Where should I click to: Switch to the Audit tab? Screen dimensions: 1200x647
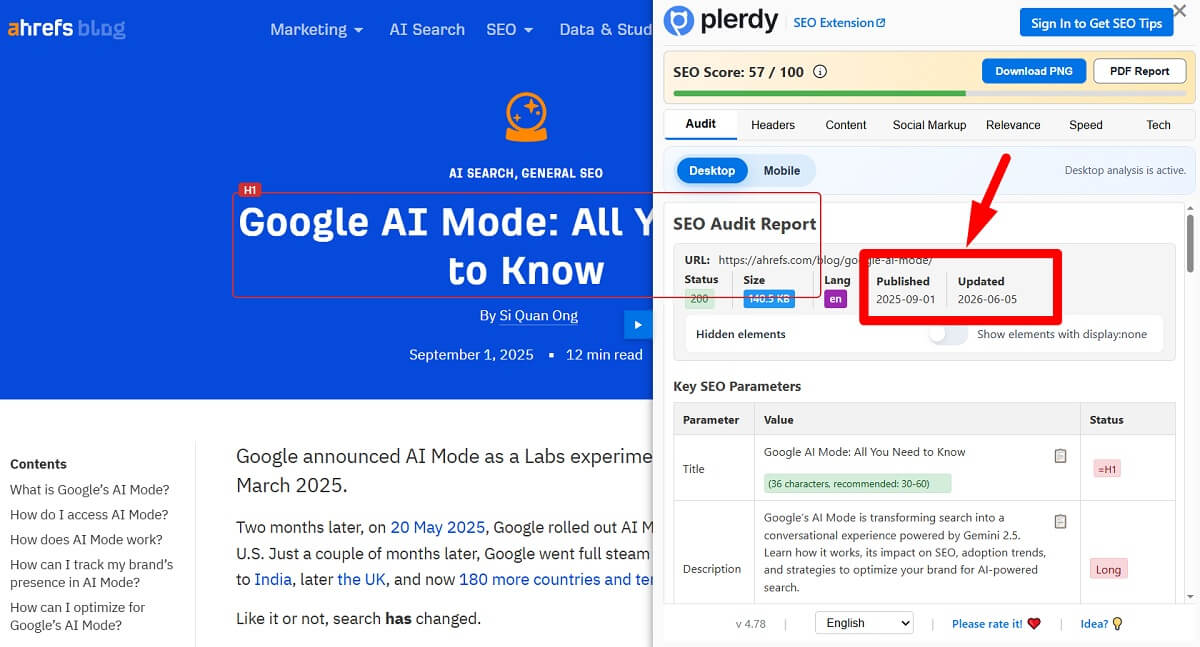(701, 124)
